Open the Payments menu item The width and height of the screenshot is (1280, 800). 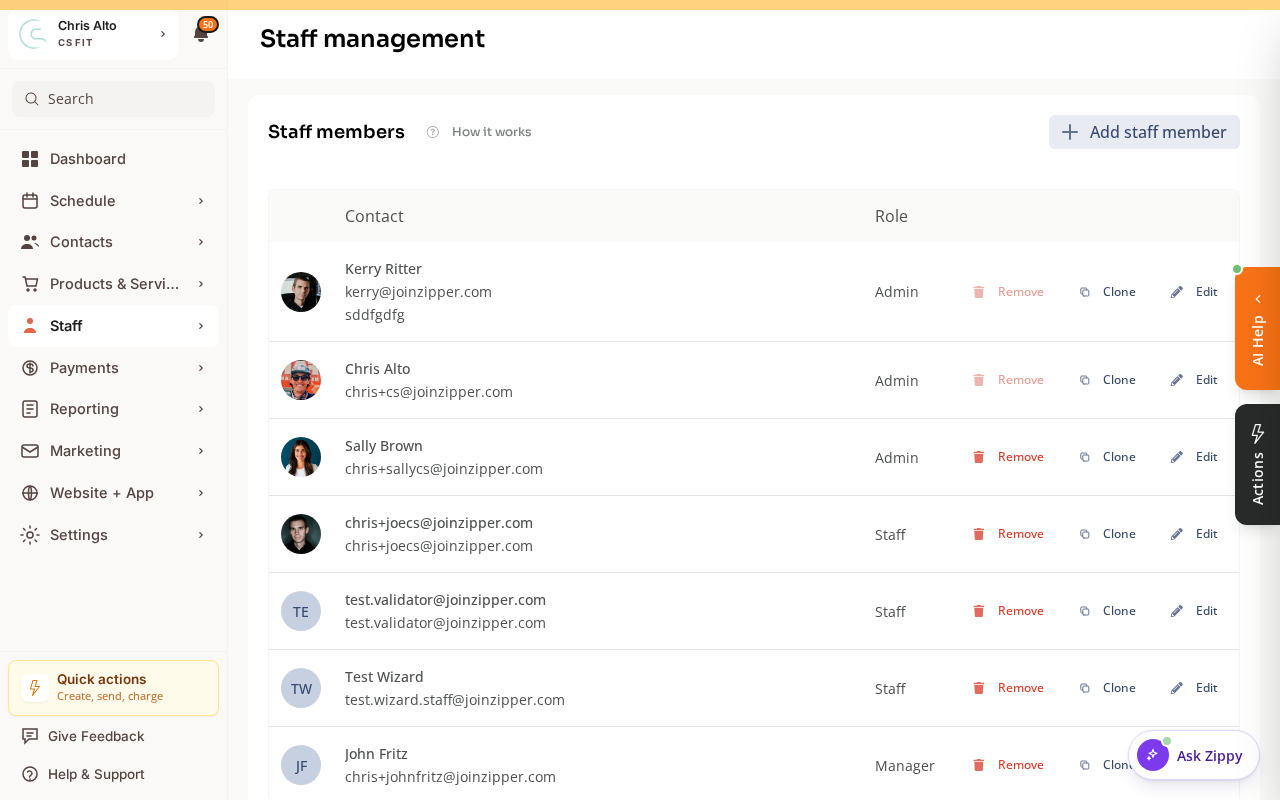[113, 368]
